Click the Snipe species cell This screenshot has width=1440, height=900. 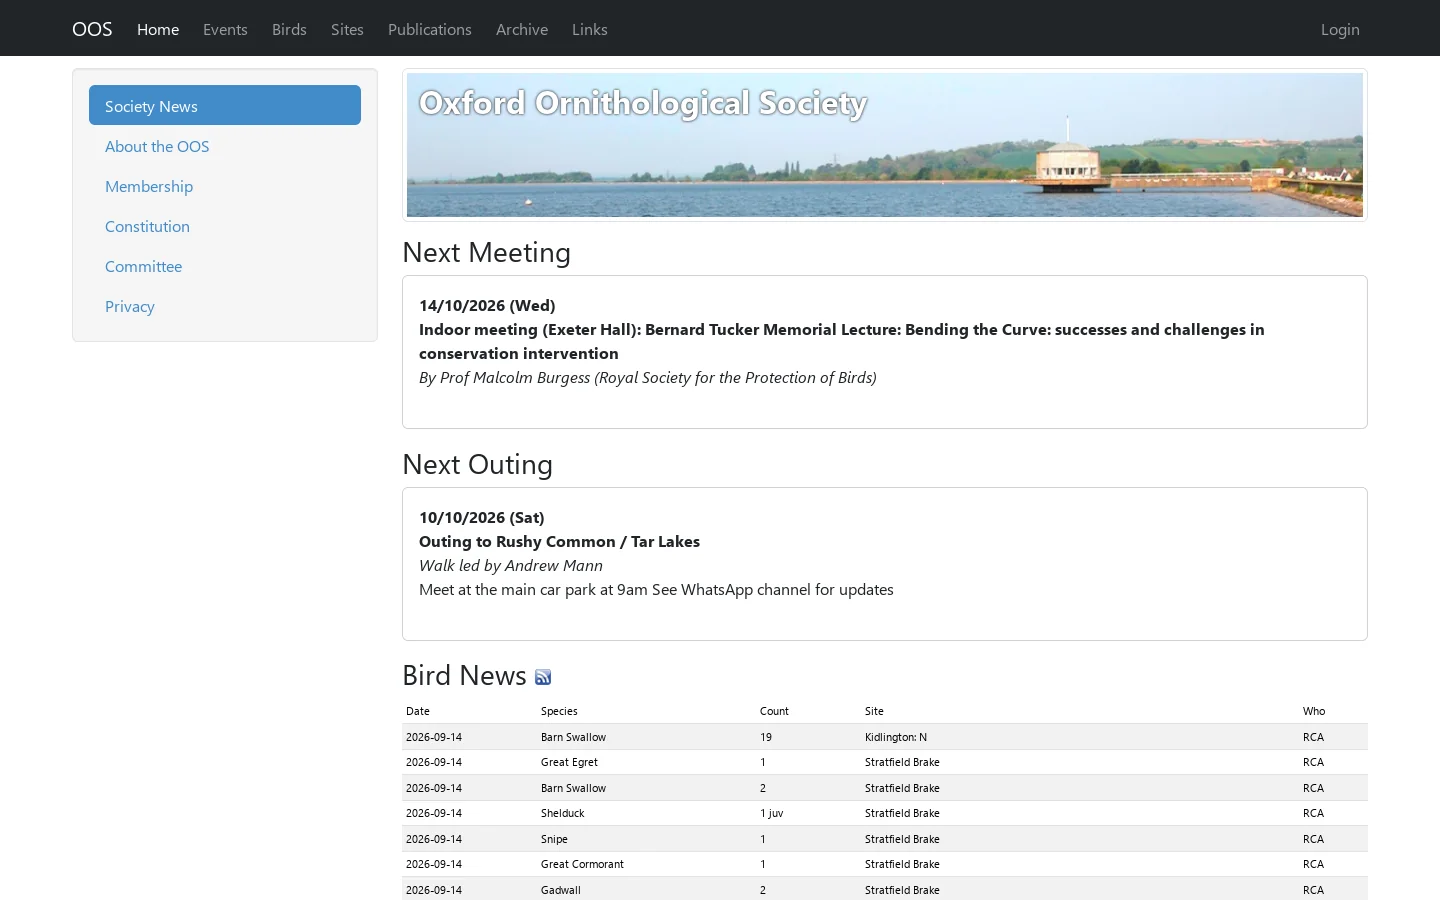[554, 839]
